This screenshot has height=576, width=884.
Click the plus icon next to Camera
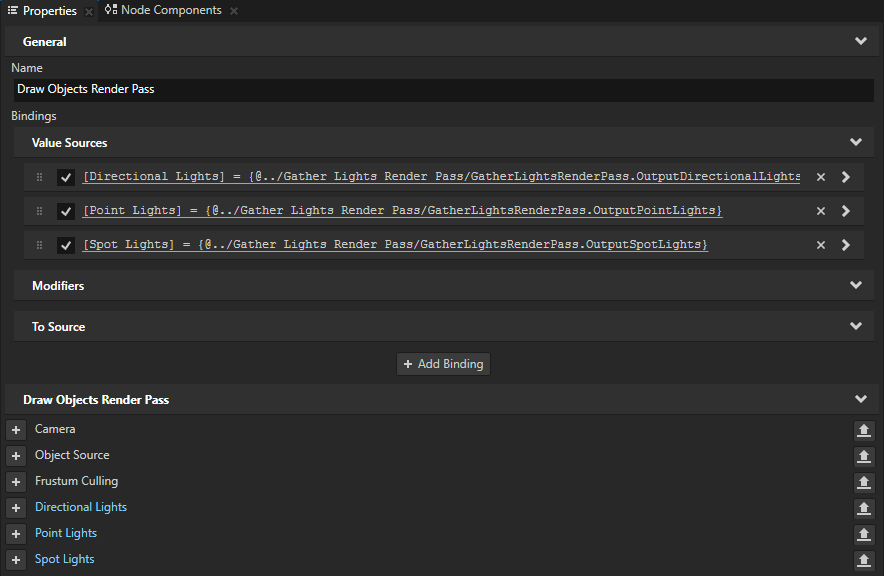(15, 429)
